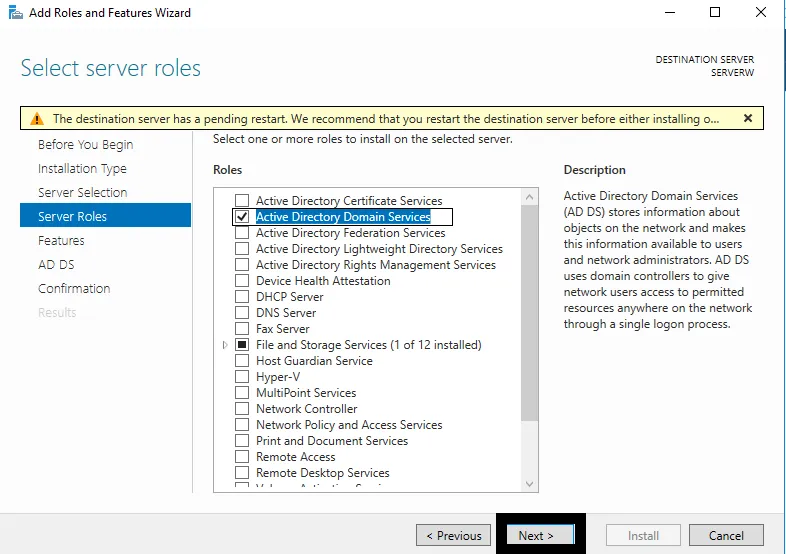Check MultiPoint Services role

[x=242, y=393]
